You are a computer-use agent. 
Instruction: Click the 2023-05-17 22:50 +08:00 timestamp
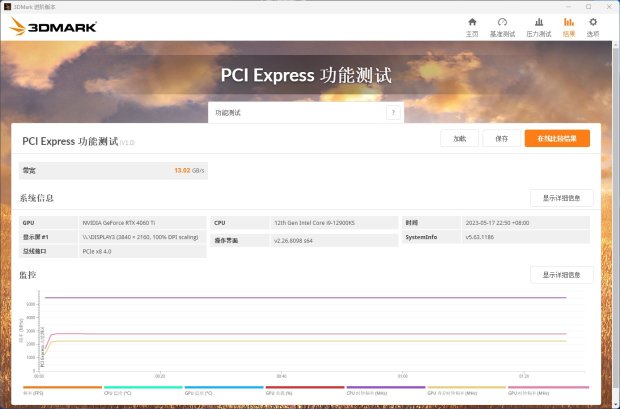tap(497, 223)
